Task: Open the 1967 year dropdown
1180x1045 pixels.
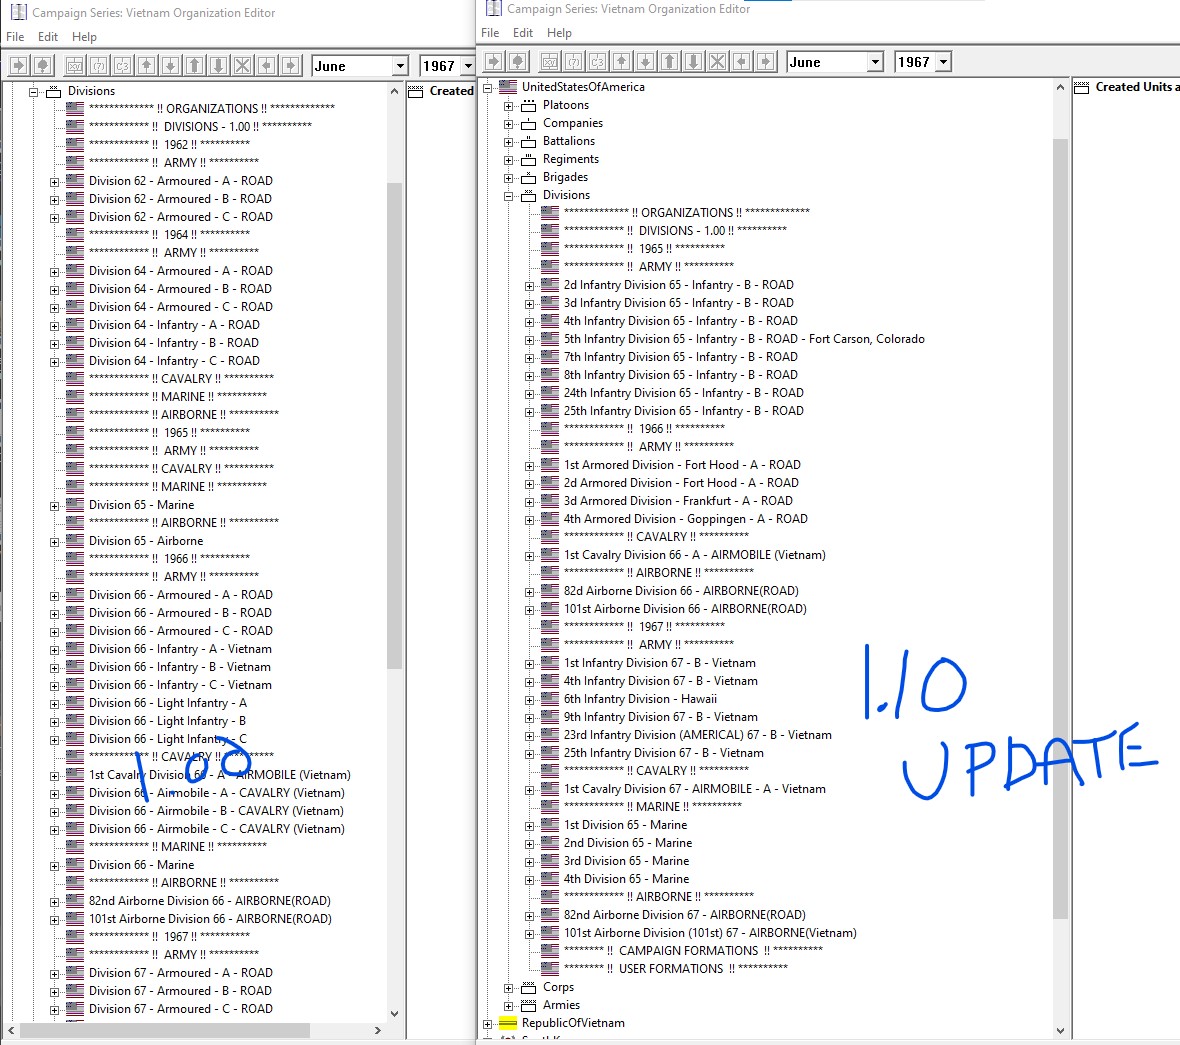Action: [x=943, y=61]
